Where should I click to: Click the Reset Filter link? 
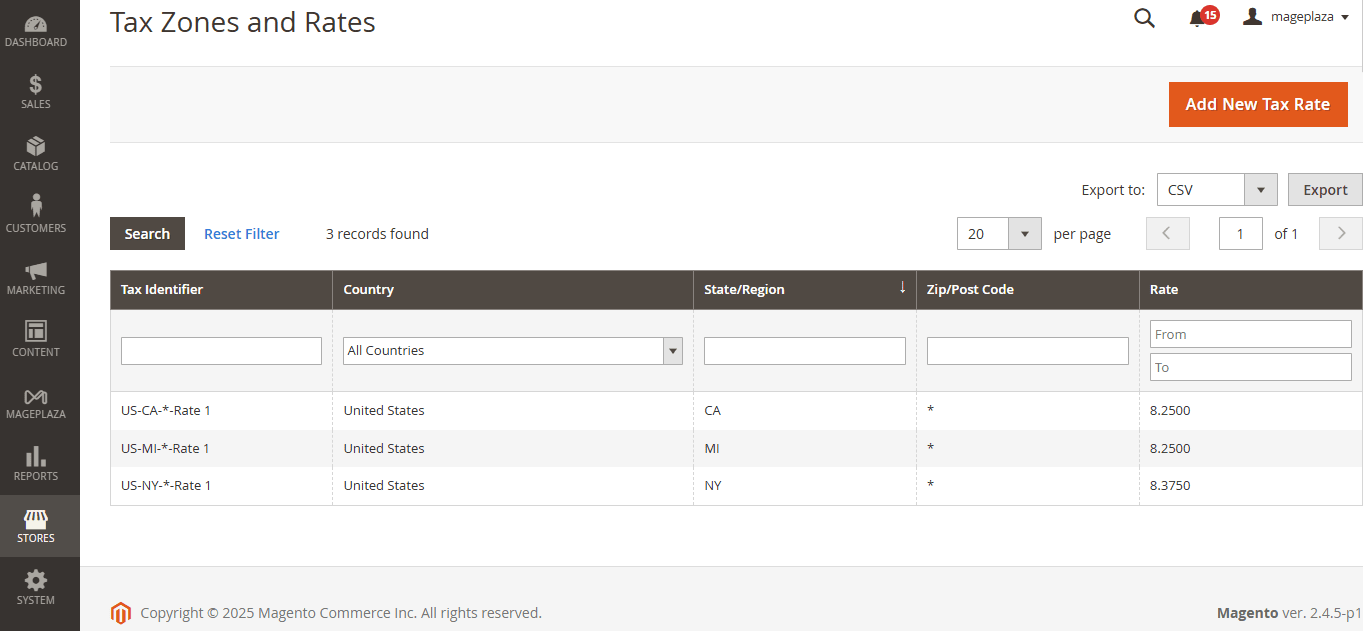241,234
